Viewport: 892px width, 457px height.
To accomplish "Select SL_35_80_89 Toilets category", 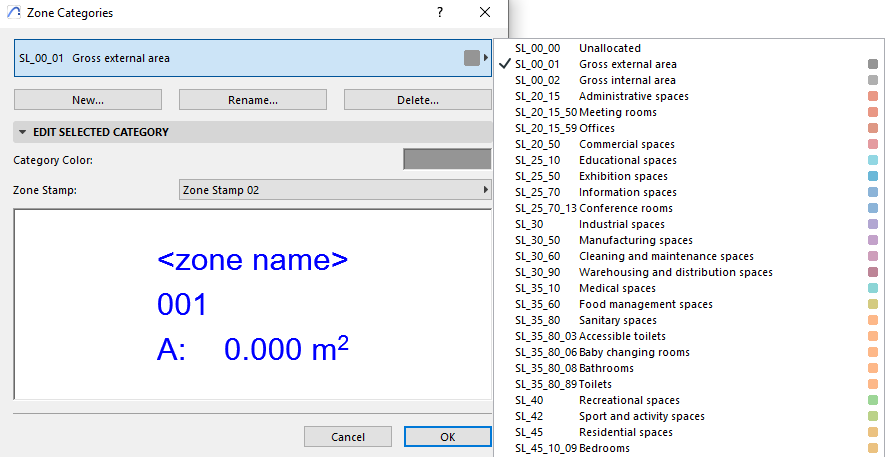I will (x=689, y=384).
